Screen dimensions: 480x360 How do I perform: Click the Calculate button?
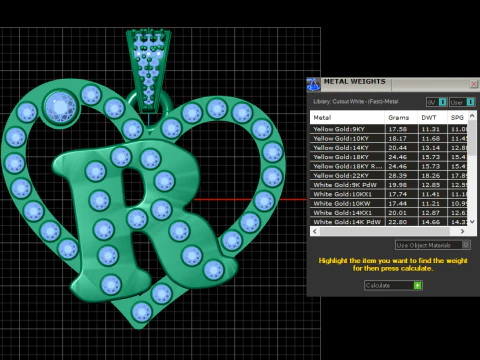point(393,285)
